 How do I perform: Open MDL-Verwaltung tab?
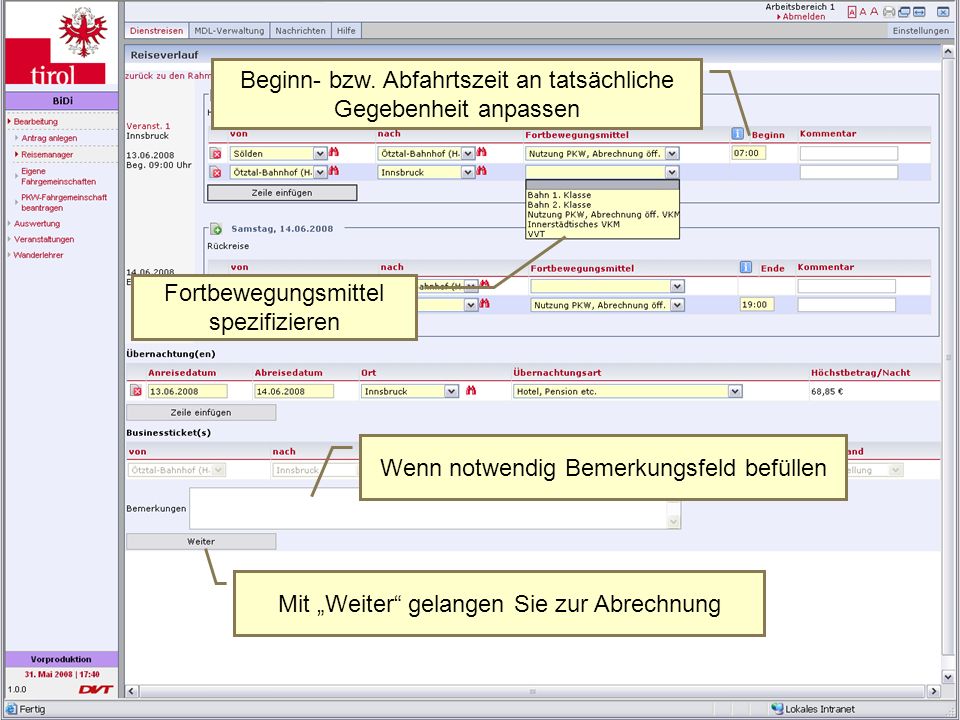coord(229,31)
